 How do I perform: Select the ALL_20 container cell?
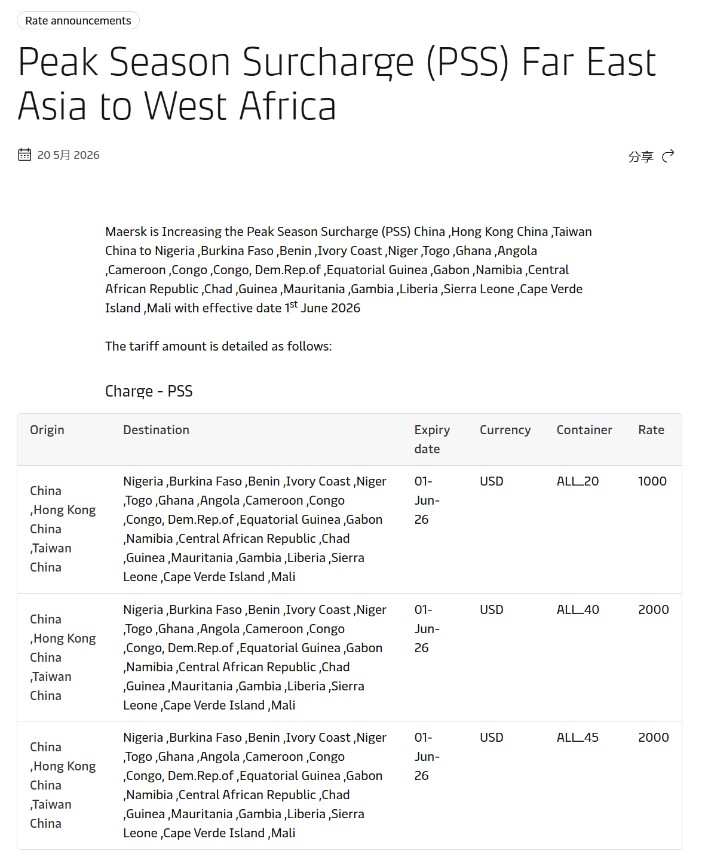[578, 482]
